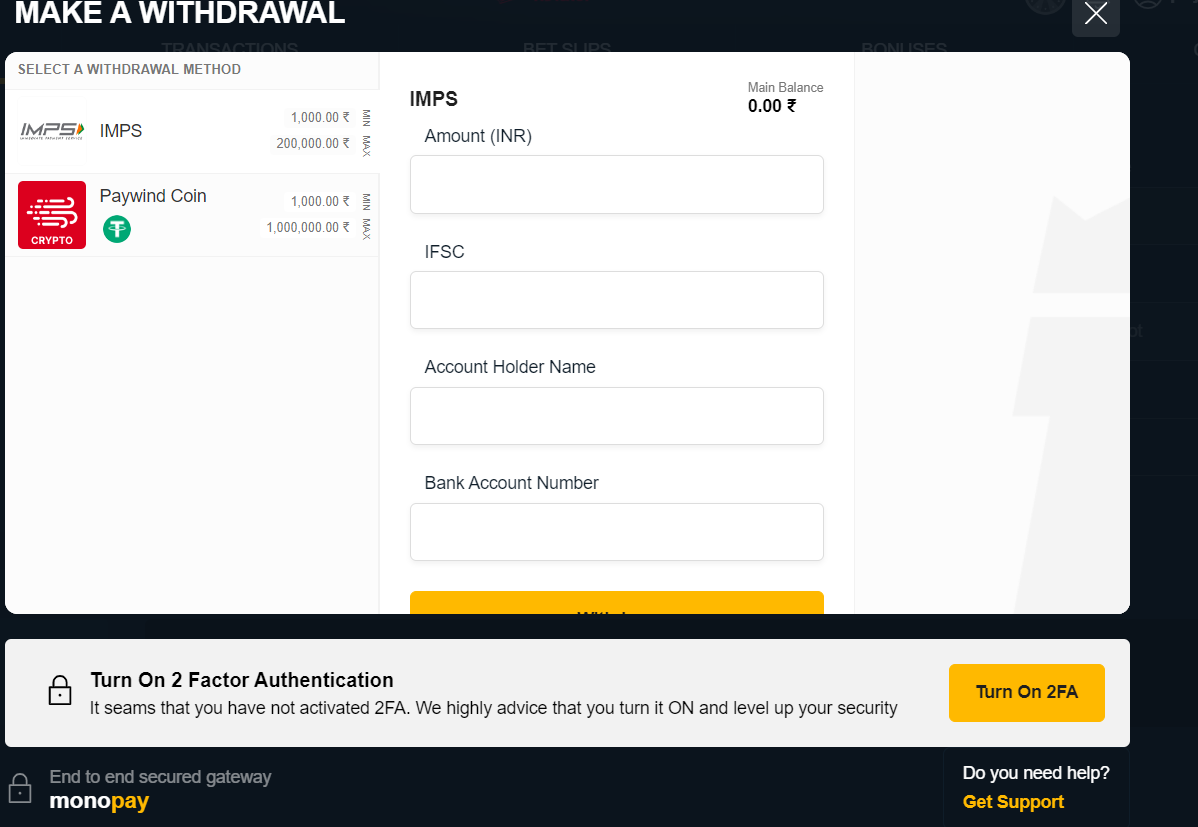This screenshot has height=827, width=1198.
Task: Focus the Amount (INR) field
Action: pos(617,185)
